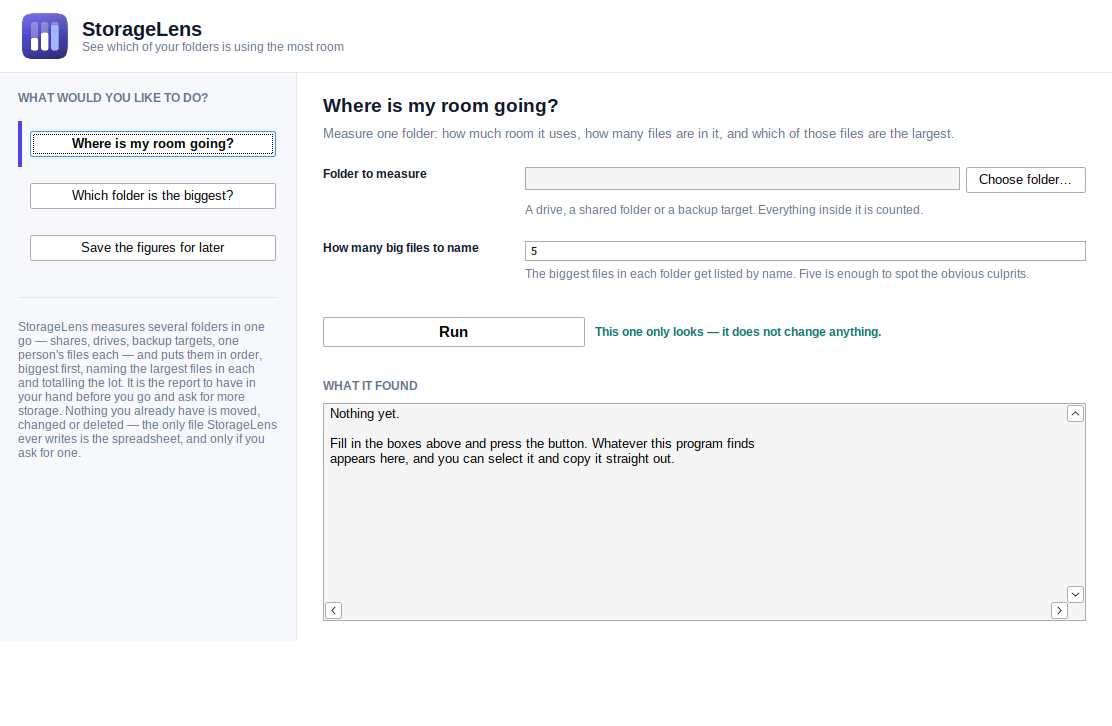The image size is (1112, 726).
Task: Open "Which folder is the biggest?" task
Action: (x=152, y=196)
